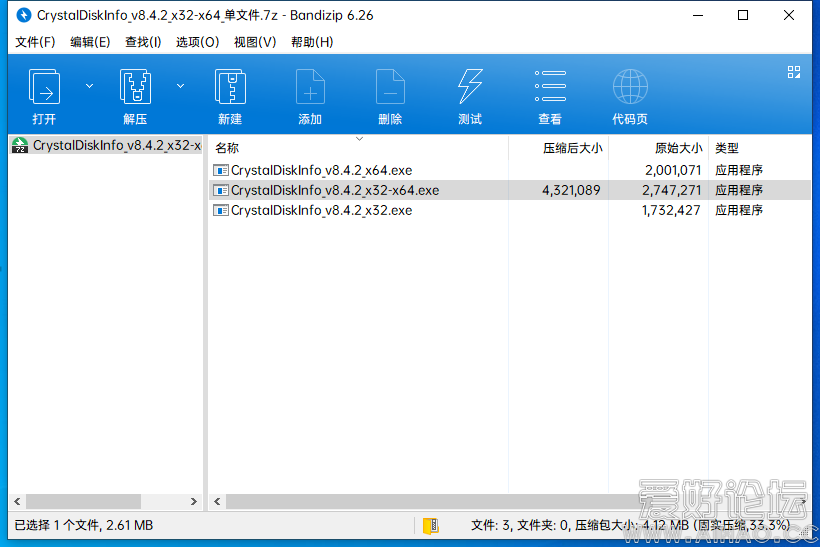The height and width of the screenshot is (547, 820).
Task: Select file CrystalDiskInfo_v8.4.2_x32-x64.exe
Action: pyautogui.click(x=335, y=190)
